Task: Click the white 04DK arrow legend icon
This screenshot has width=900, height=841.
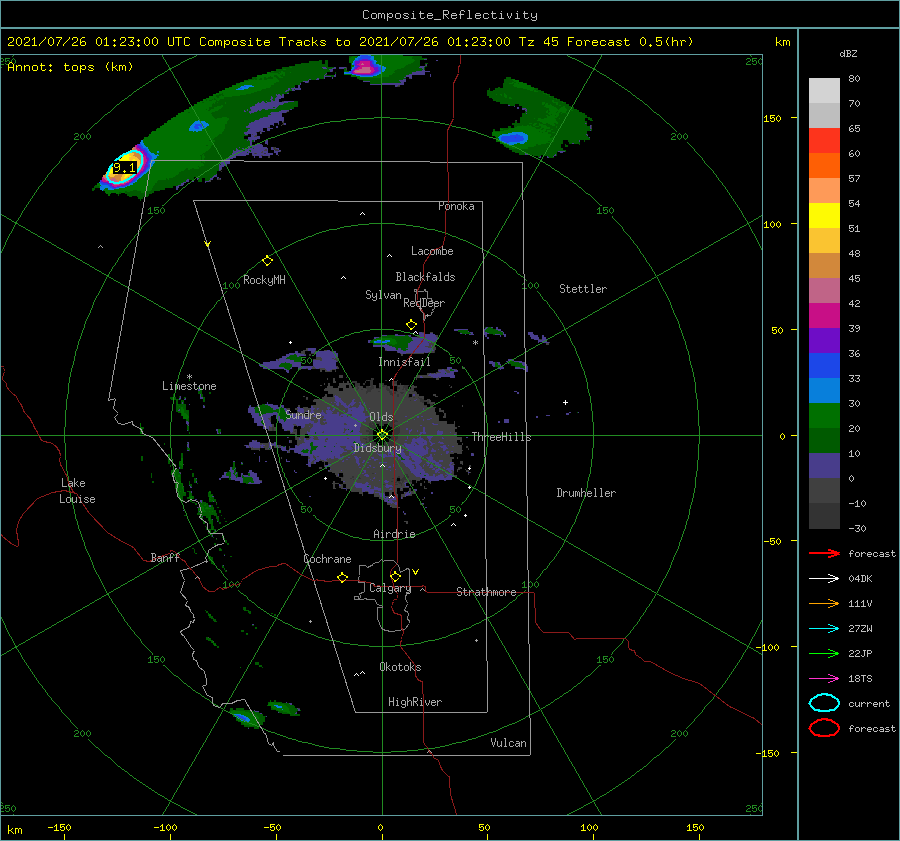Action: pyautogui.click(x=824, y=578)
